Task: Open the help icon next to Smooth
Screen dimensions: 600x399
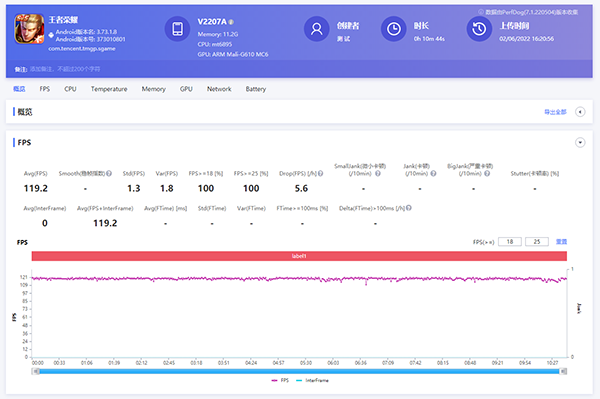Action: [x=109, y=174]
